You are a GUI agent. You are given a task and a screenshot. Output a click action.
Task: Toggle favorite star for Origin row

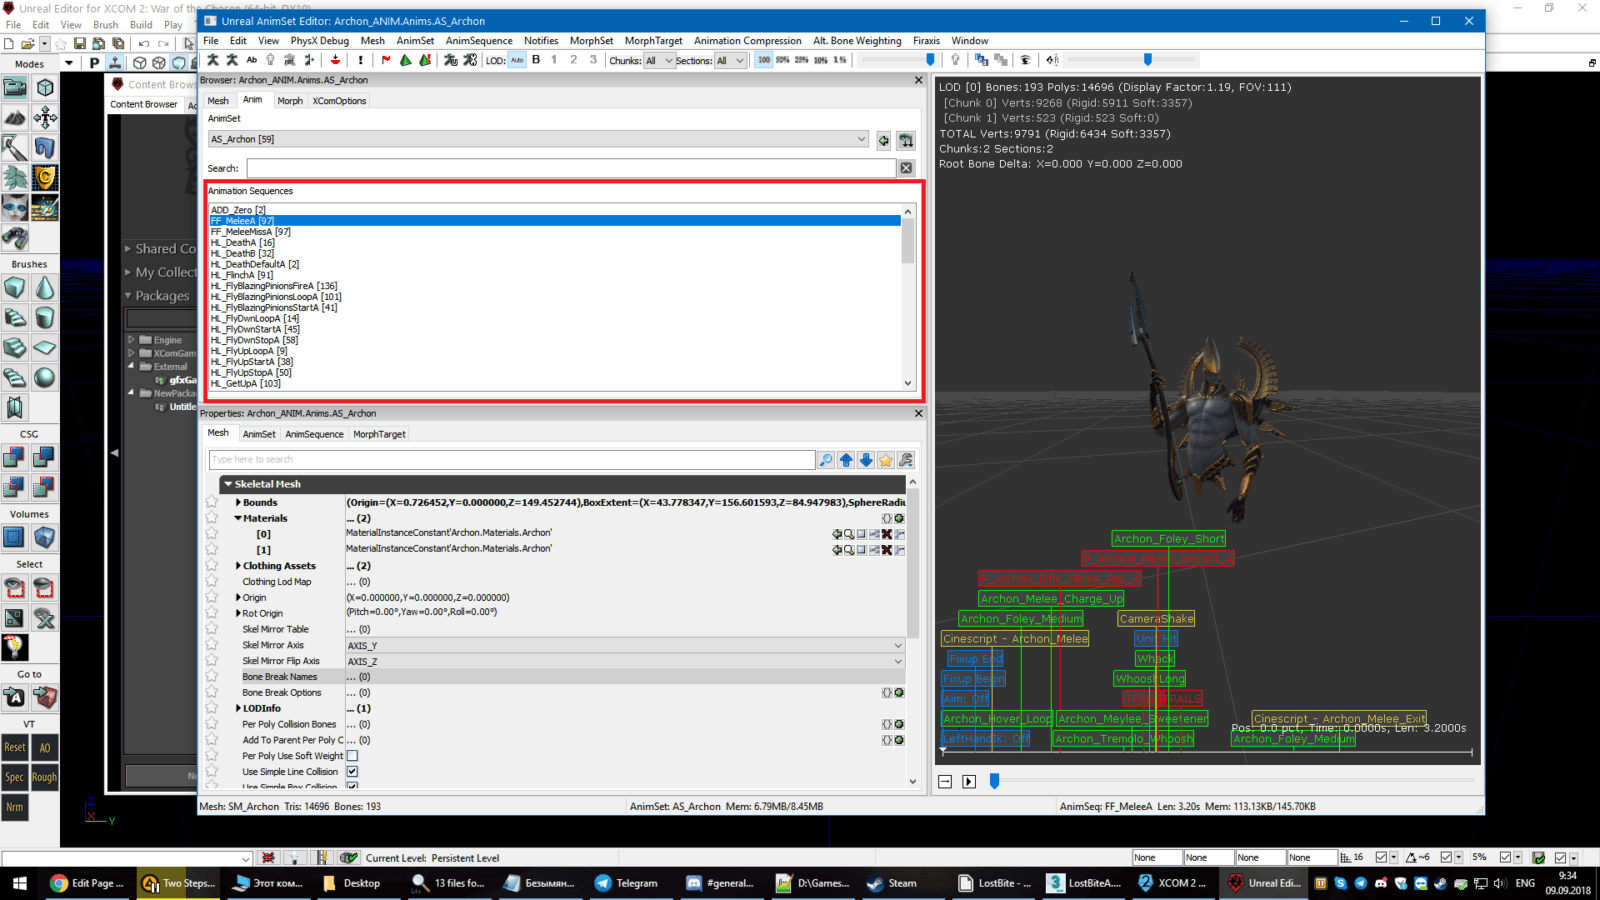click(212, 597)
